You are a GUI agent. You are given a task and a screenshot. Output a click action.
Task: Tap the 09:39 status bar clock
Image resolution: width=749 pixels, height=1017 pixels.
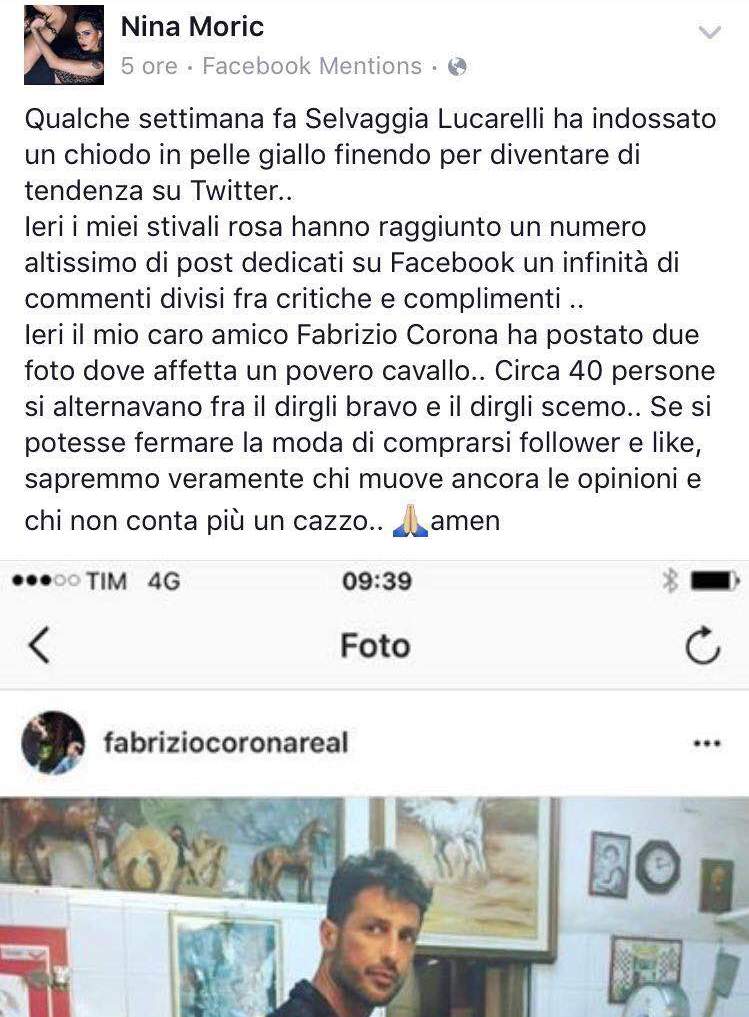click(x=377, y=581)
